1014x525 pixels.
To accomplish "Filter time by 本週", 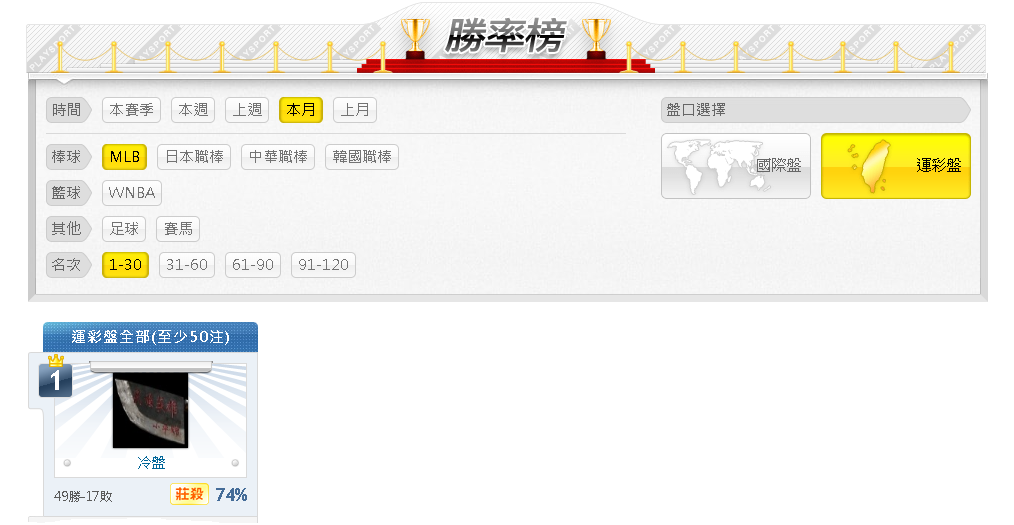I will point(193,110).
